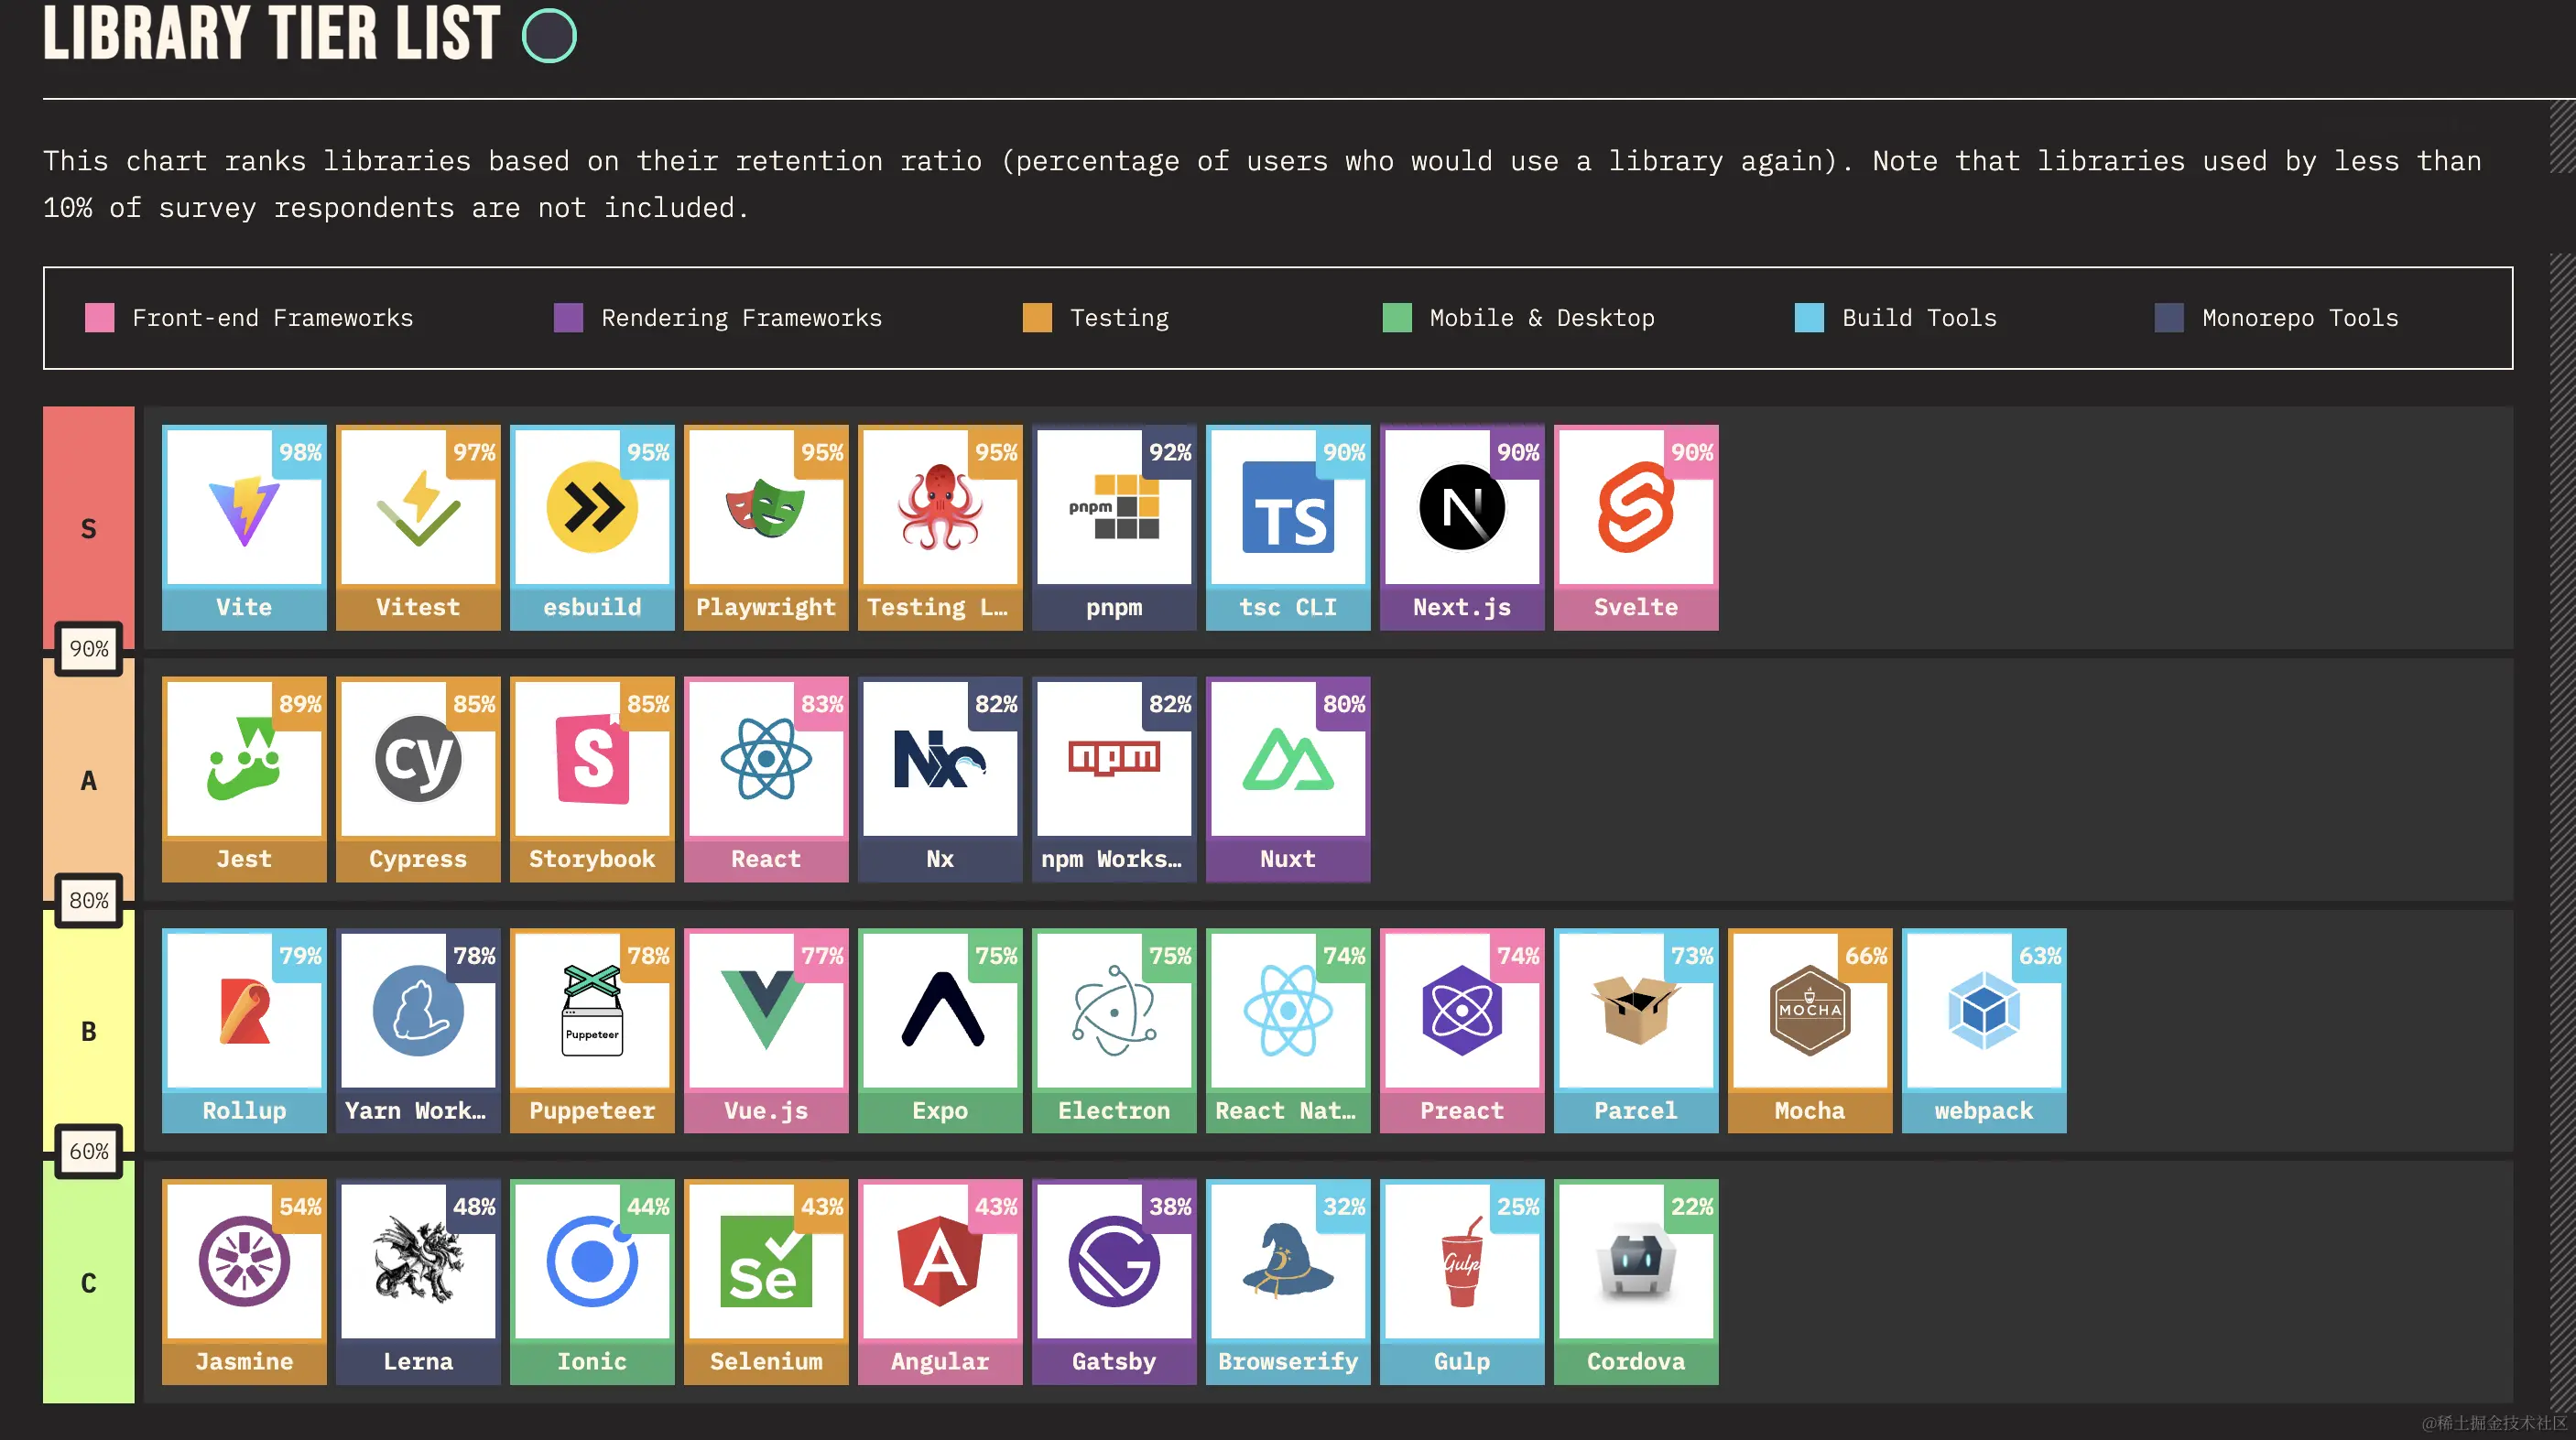
Task: Click the Selenium card
Action: click(766, 1282)
